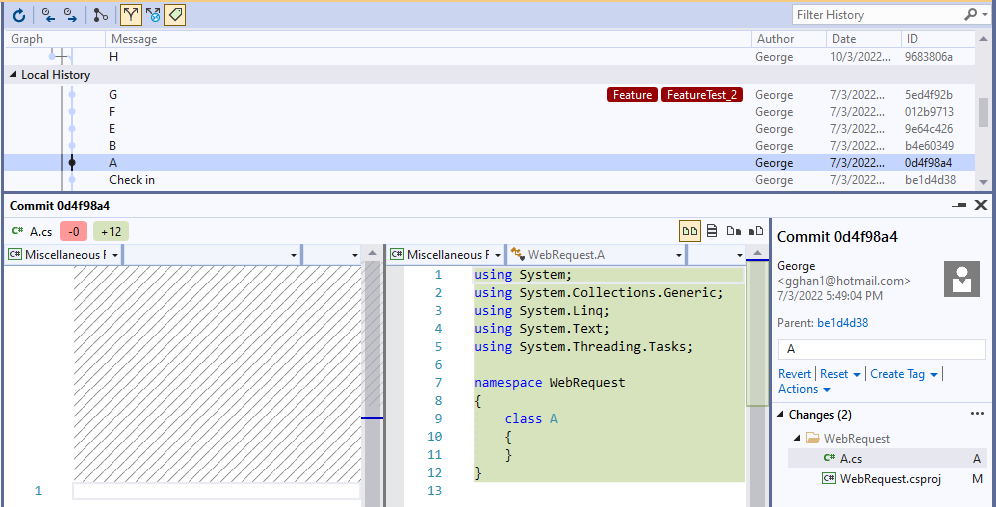The image size is (996, 507).
Task: Select WebRequest.csproj in Changes list
Action: click(x=890, y=479)
